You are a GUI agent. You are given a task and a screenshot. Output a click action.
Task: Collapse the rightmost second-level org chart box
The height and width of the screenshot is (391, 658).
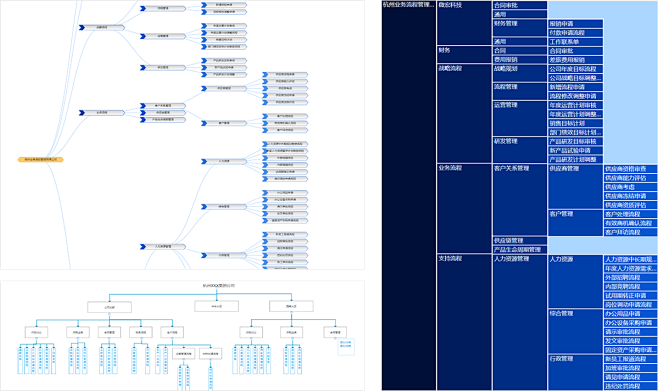pyautogui.click(x=291, y=313)
